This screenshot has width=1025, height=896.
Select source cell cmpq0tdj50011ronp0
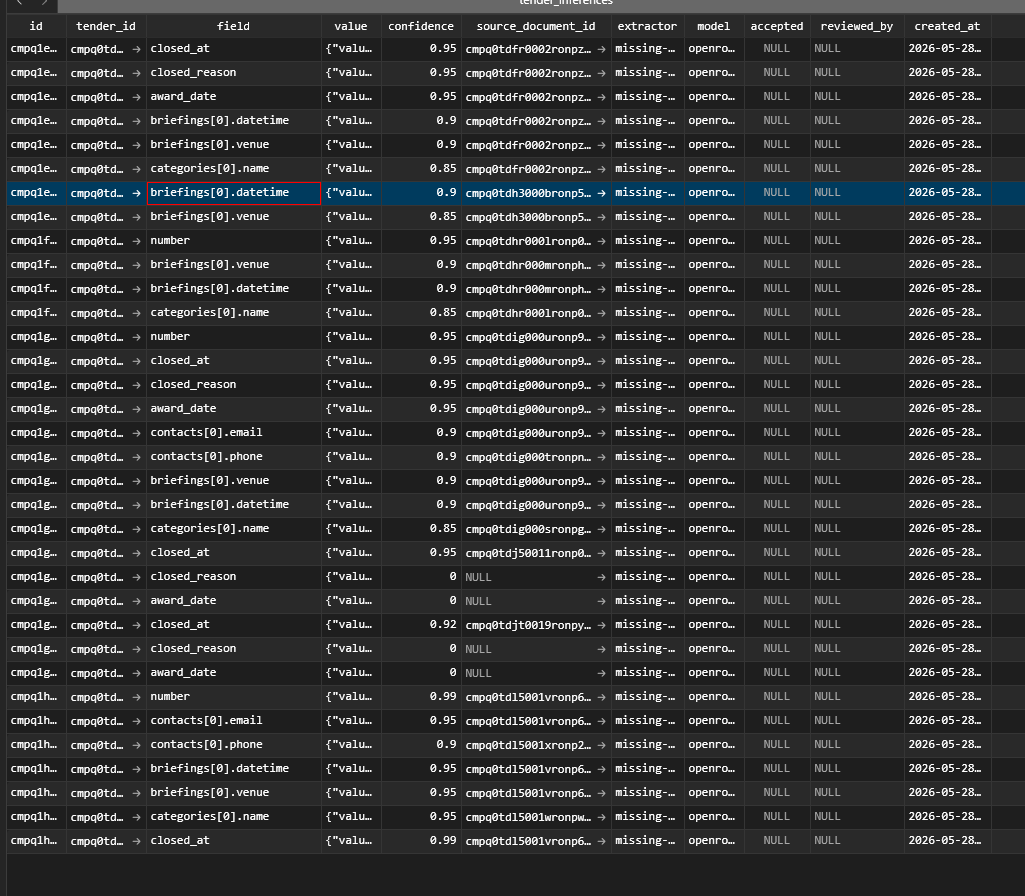tap(536, 553)
